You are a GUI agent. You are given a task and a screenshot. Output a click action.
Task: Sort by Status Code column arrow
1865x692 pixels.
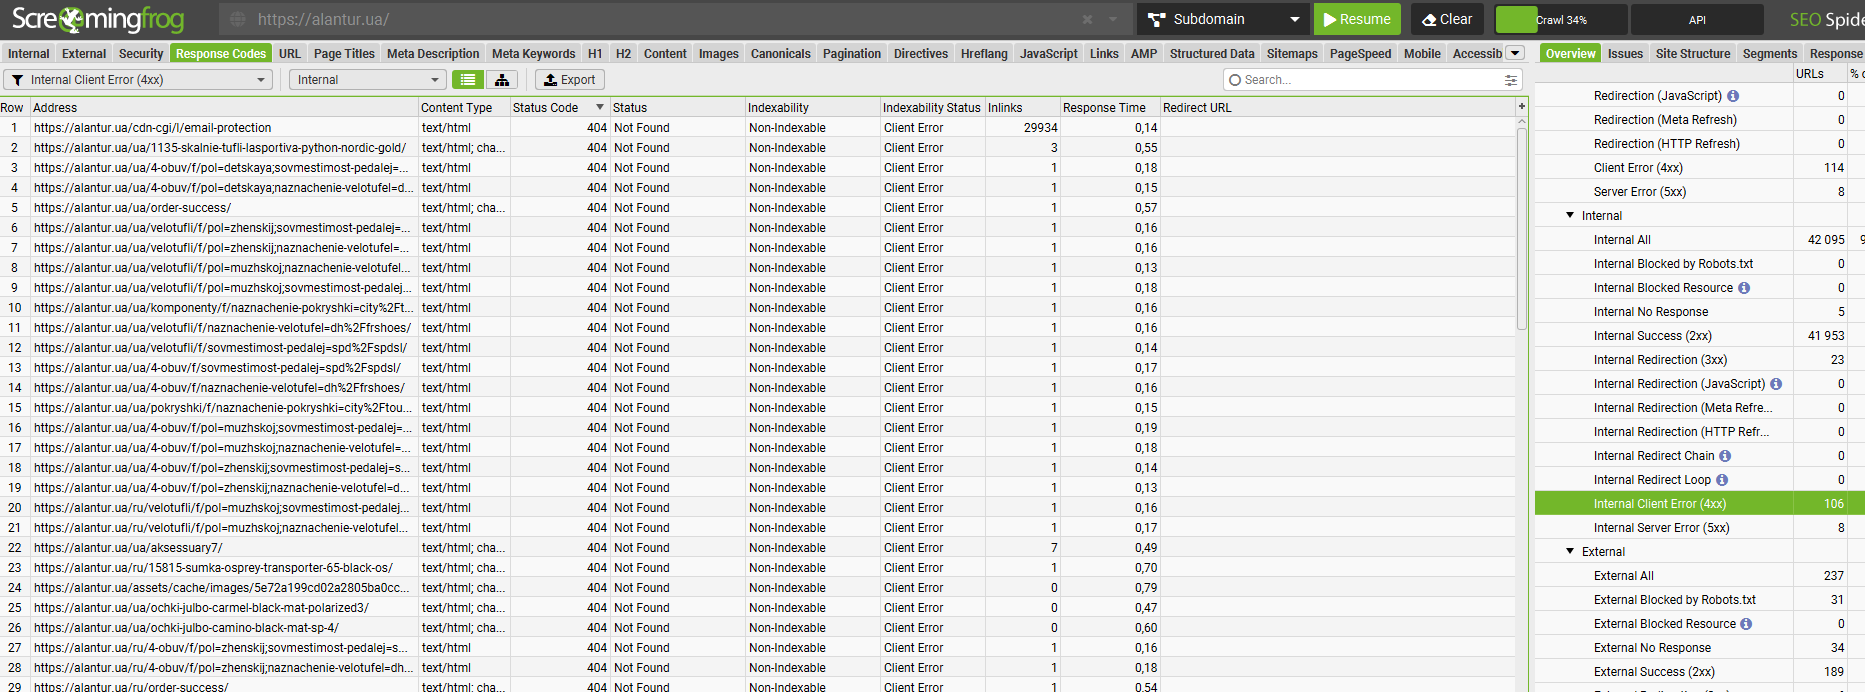600,107
